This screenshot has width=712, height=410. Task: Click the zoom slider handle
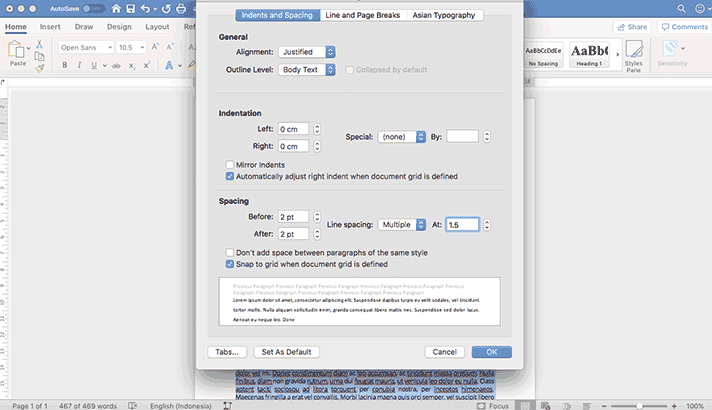point(639,406)
